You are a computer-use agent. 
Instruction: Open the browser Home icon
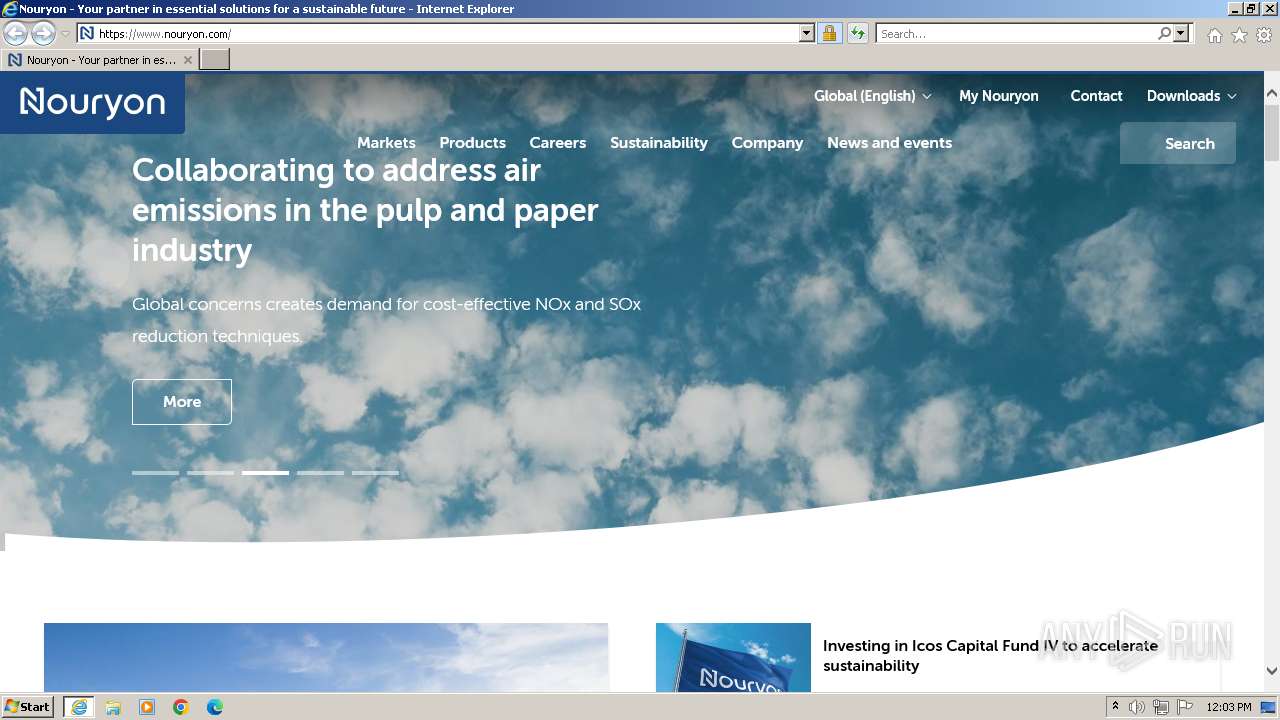point(1214,35)
